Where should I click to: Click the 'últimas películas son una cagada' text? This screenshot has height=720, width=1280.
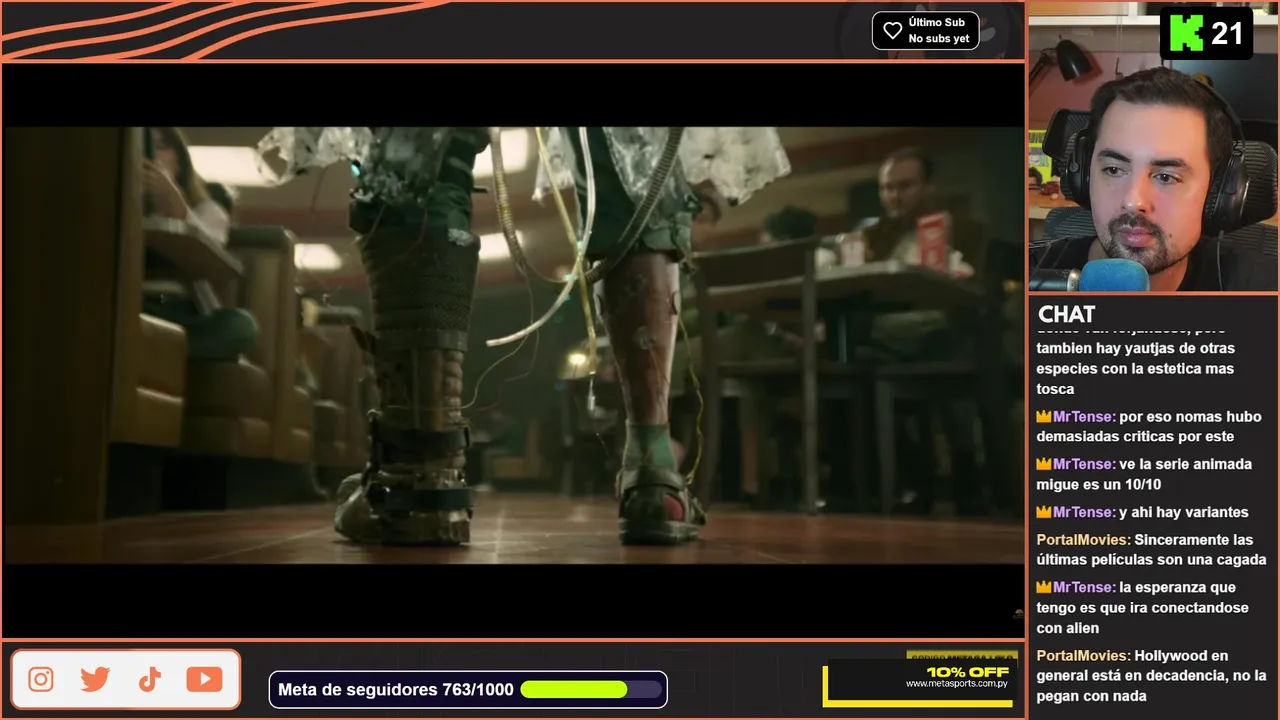[x=1151, y=559]
